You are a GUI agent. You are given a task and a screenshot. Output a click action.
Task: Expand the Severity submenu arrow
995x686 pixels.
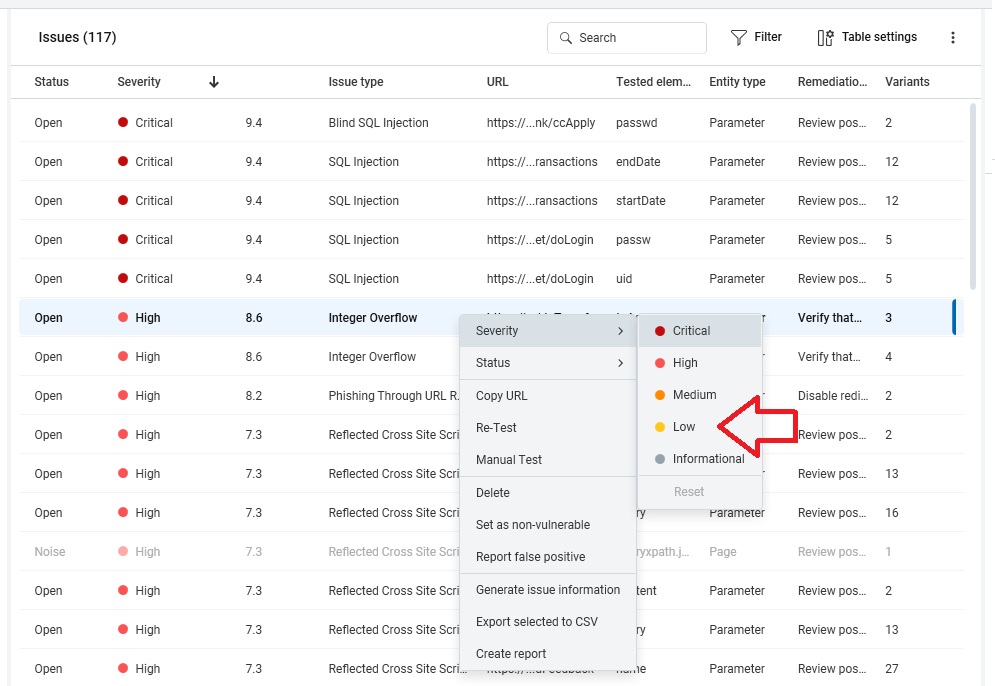coord(620,331)
